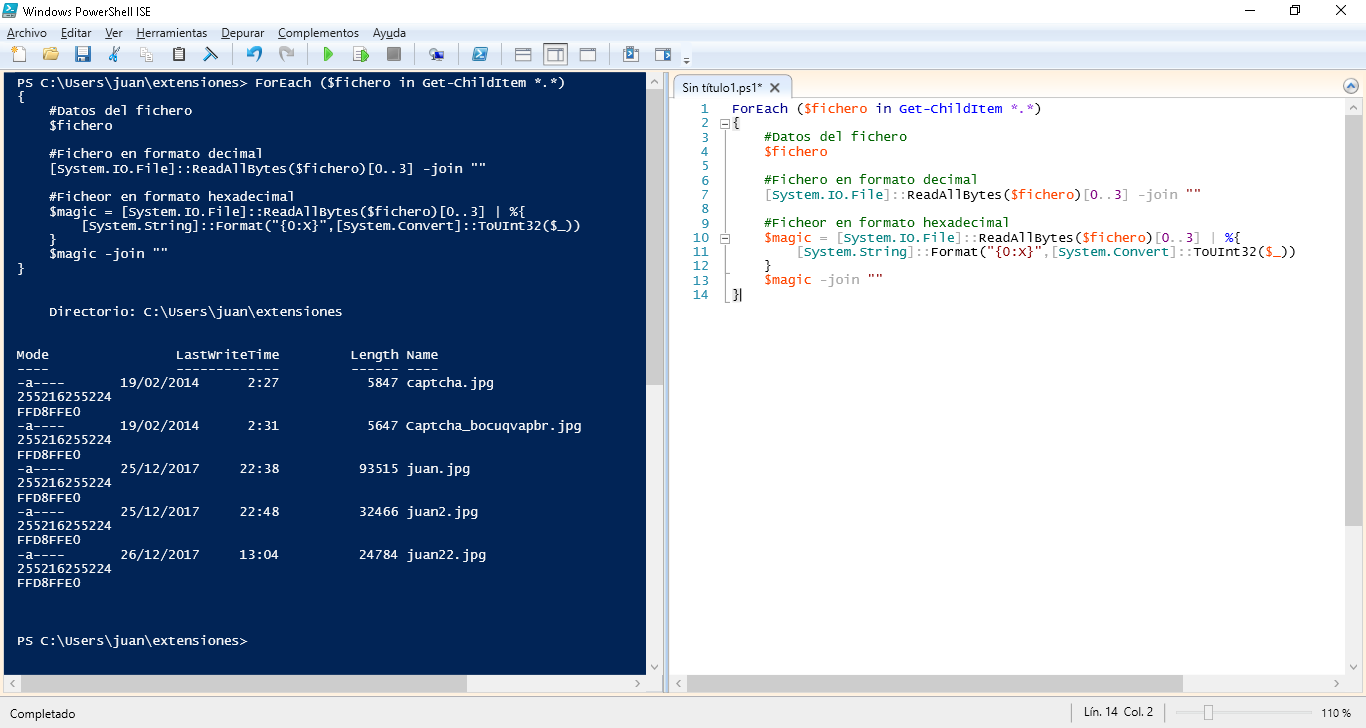1366x728 pixels.
Task: Open the Ver menu
Action: click(x=114, y=33)
